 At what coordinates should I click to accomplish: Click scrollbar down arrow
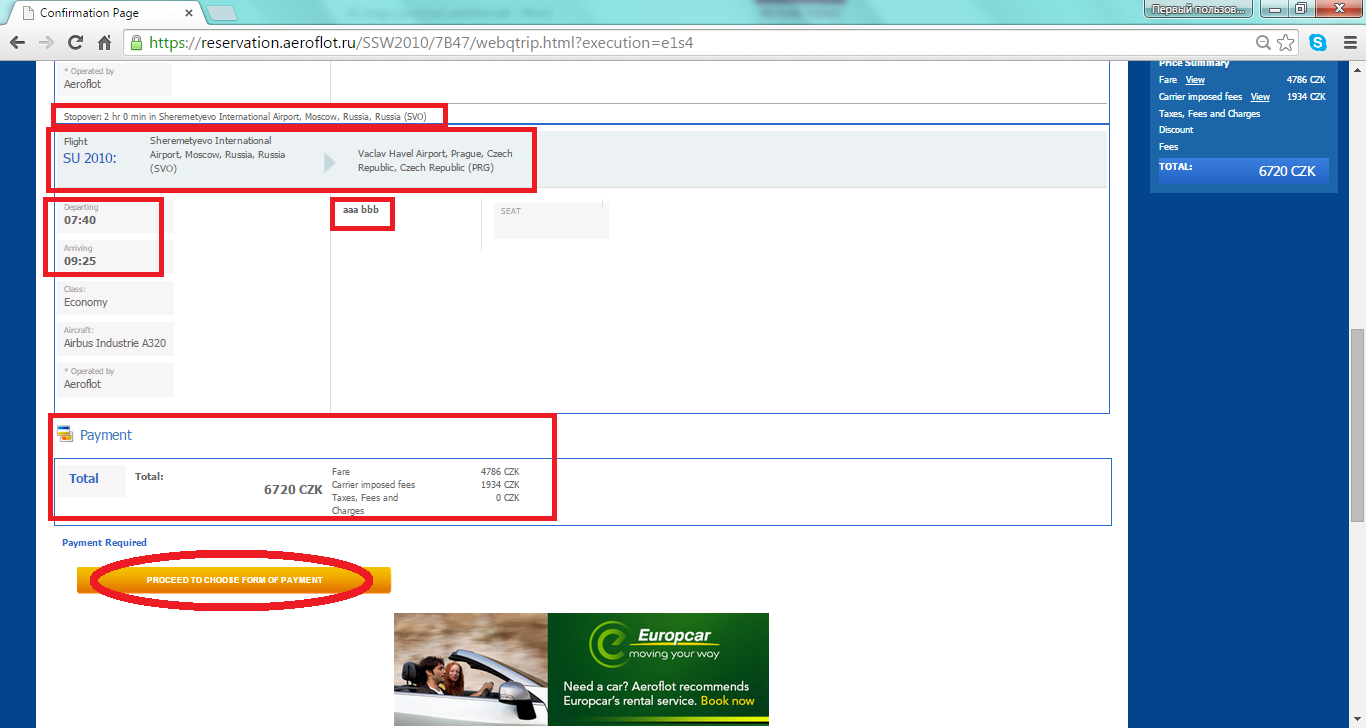[x=1357, y=719]
